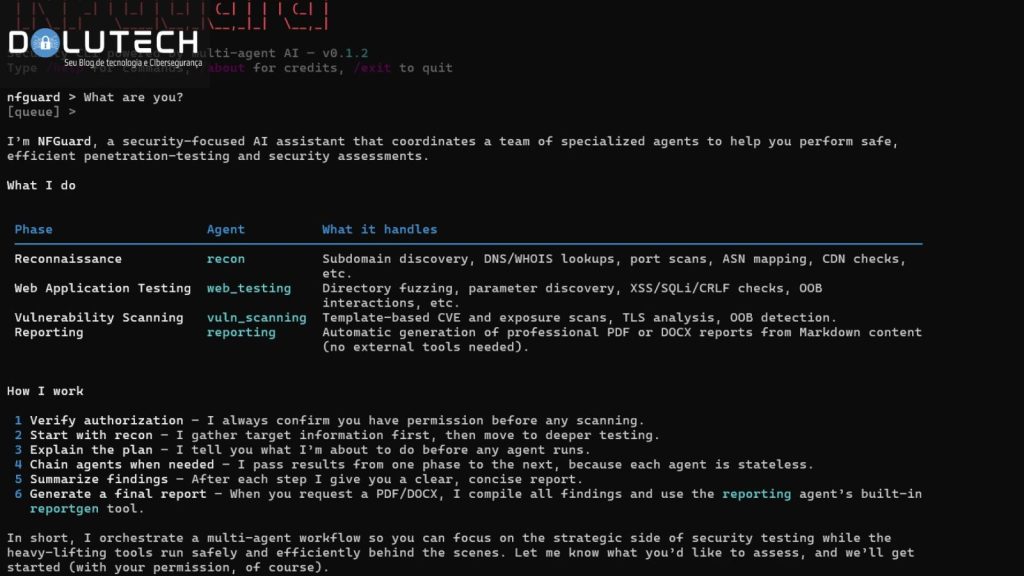Viewport: 1024px width, 576px height.
Task: Click the queue prompt input line
Action: point(40,110)
